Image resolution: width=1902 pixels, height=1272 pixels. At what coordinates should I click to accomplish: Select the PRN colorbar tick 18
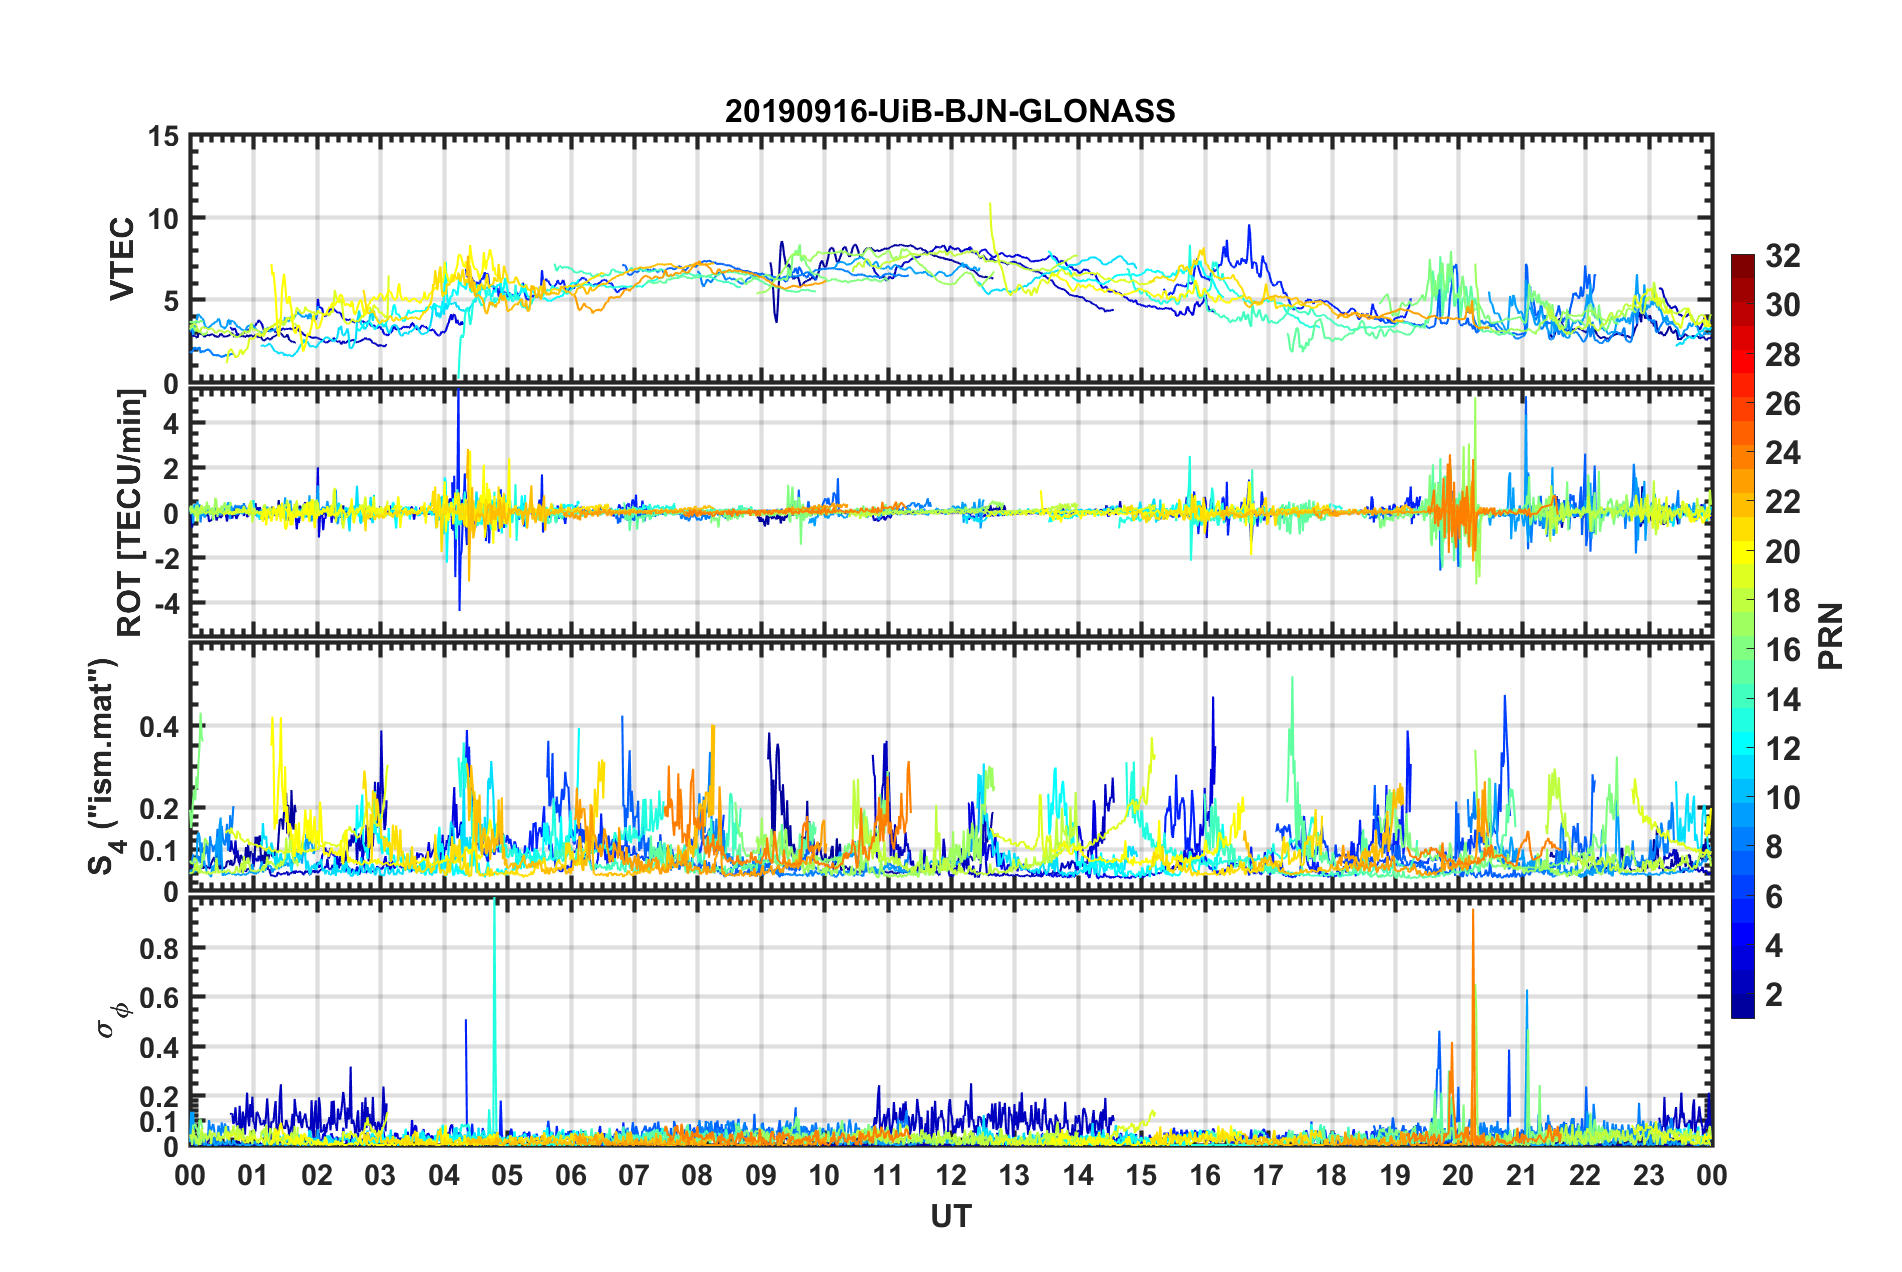tap(1782, 601)
